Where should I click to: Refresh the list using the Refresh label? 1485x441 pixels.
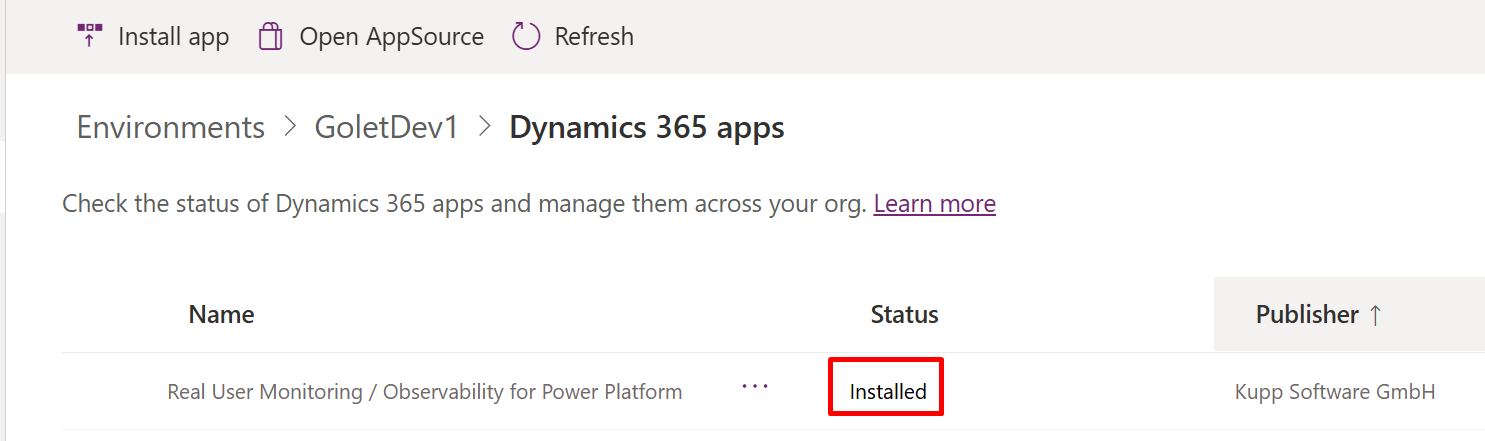594,37
